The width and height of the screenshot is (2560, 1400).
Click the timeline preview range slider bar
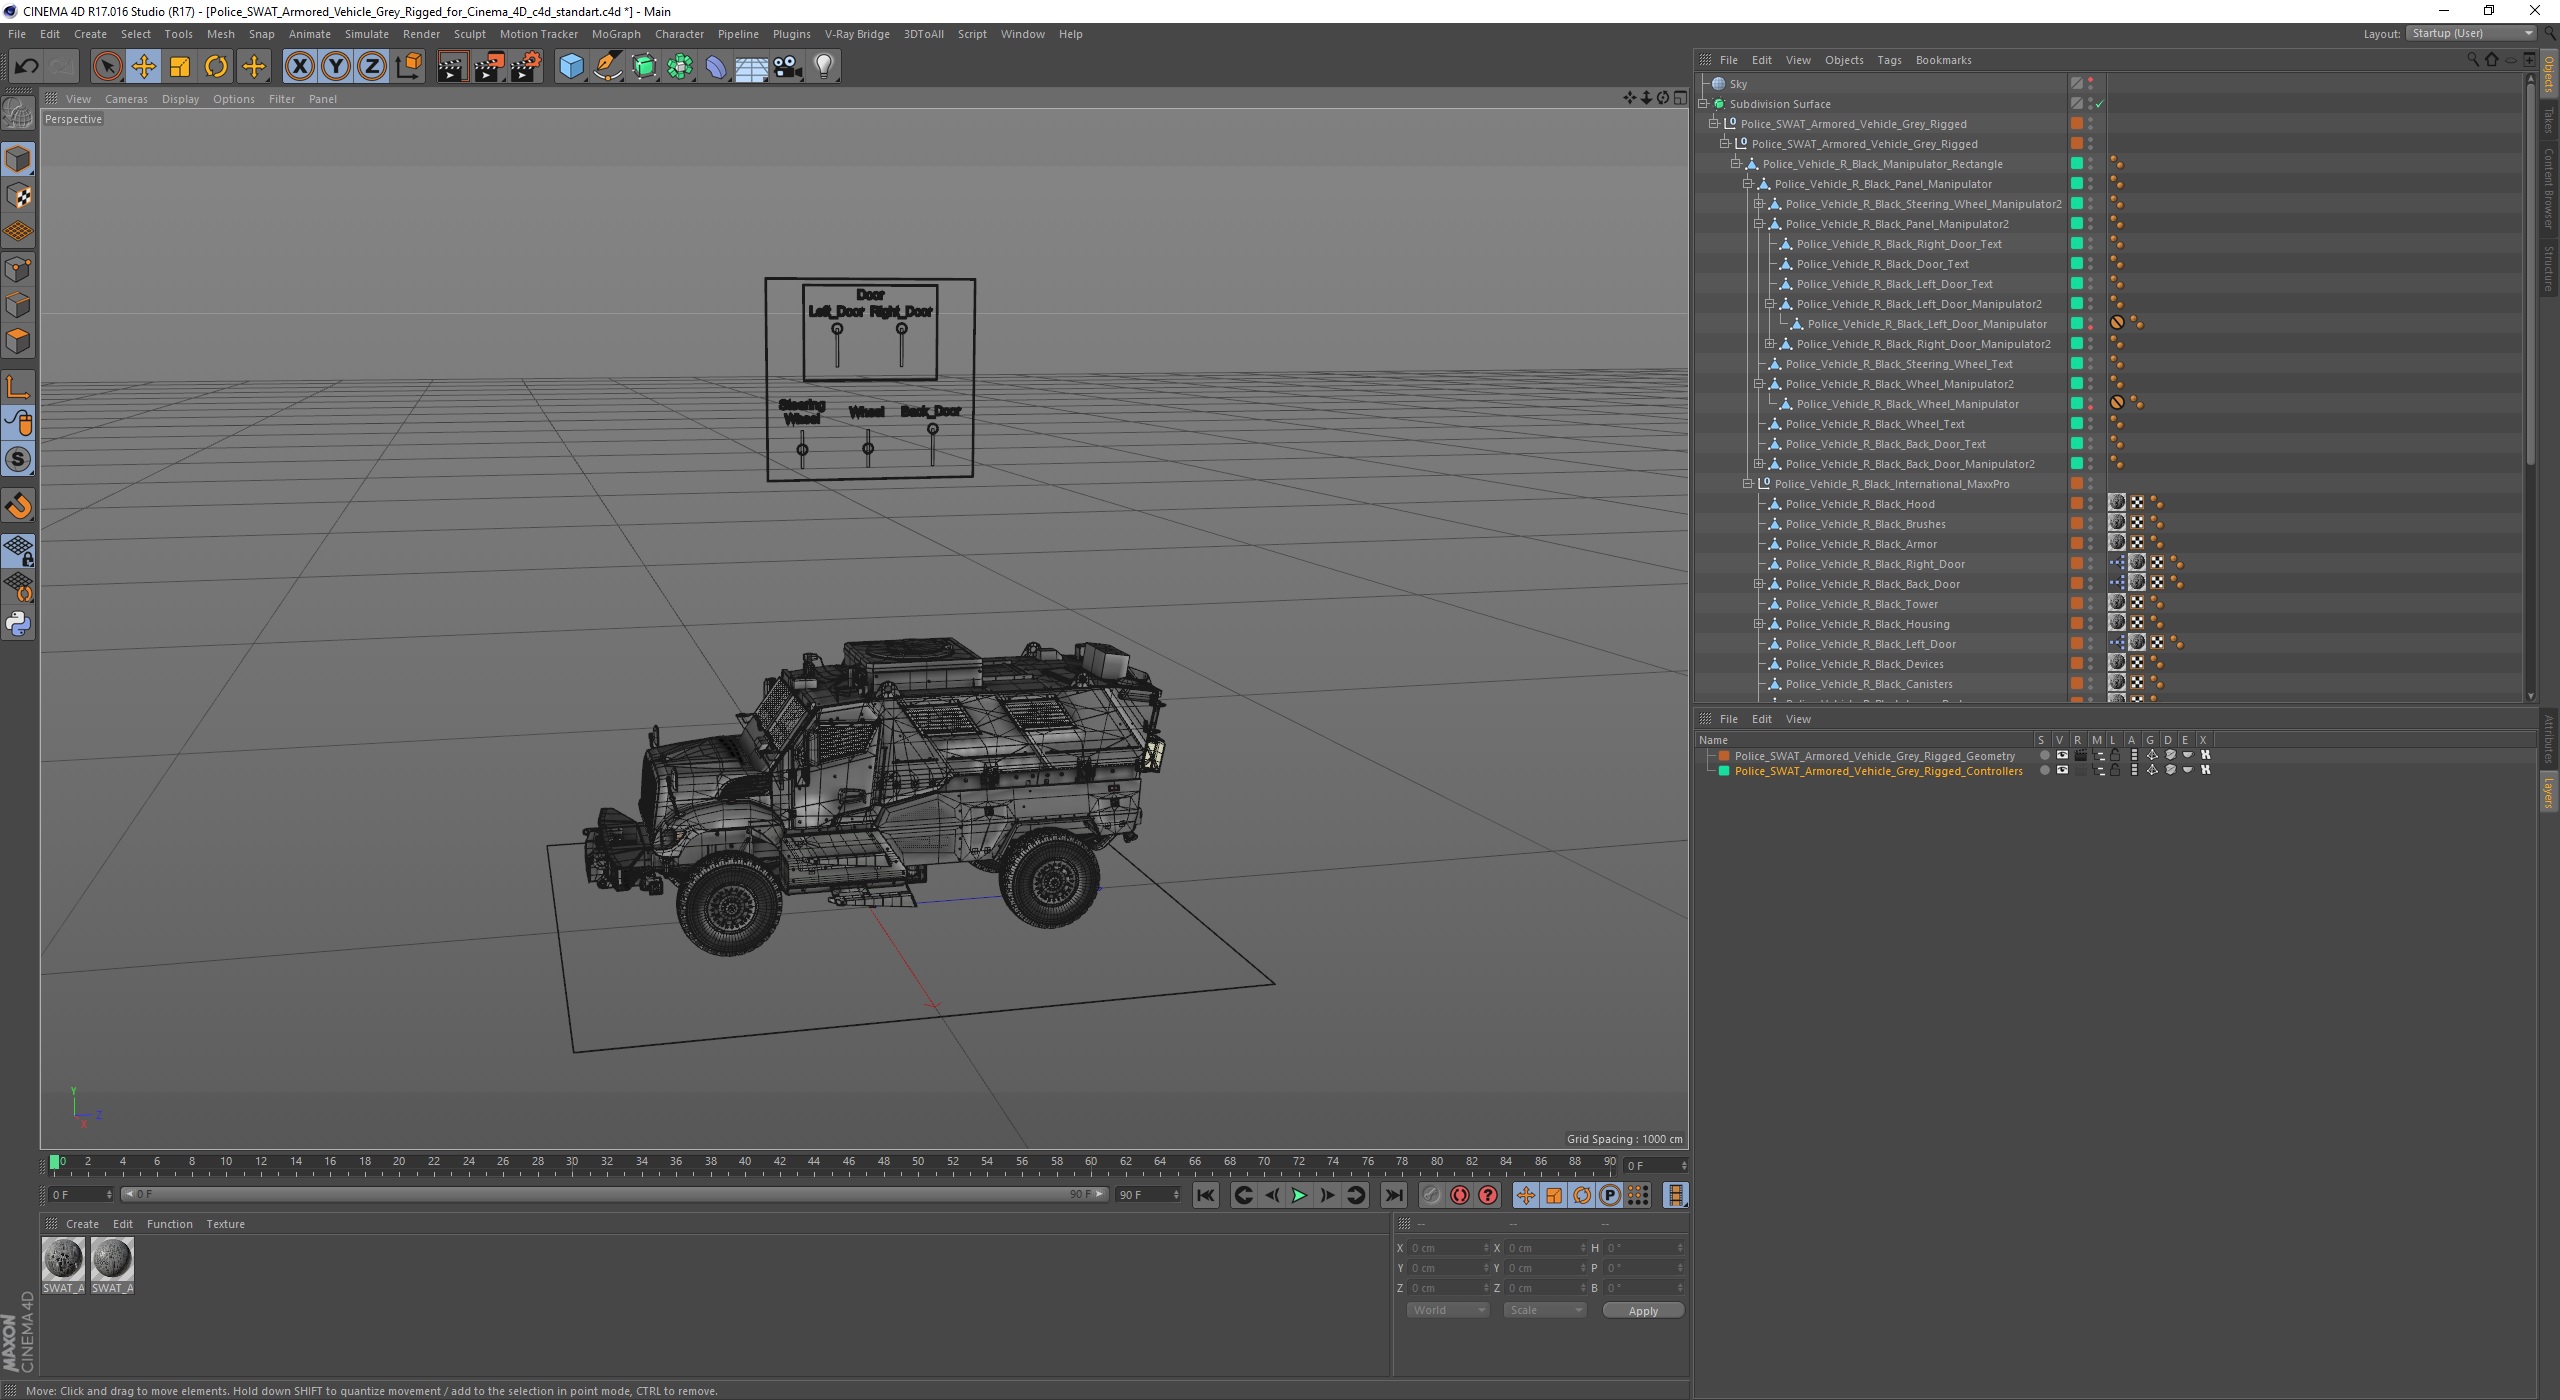pos(614,1195)
